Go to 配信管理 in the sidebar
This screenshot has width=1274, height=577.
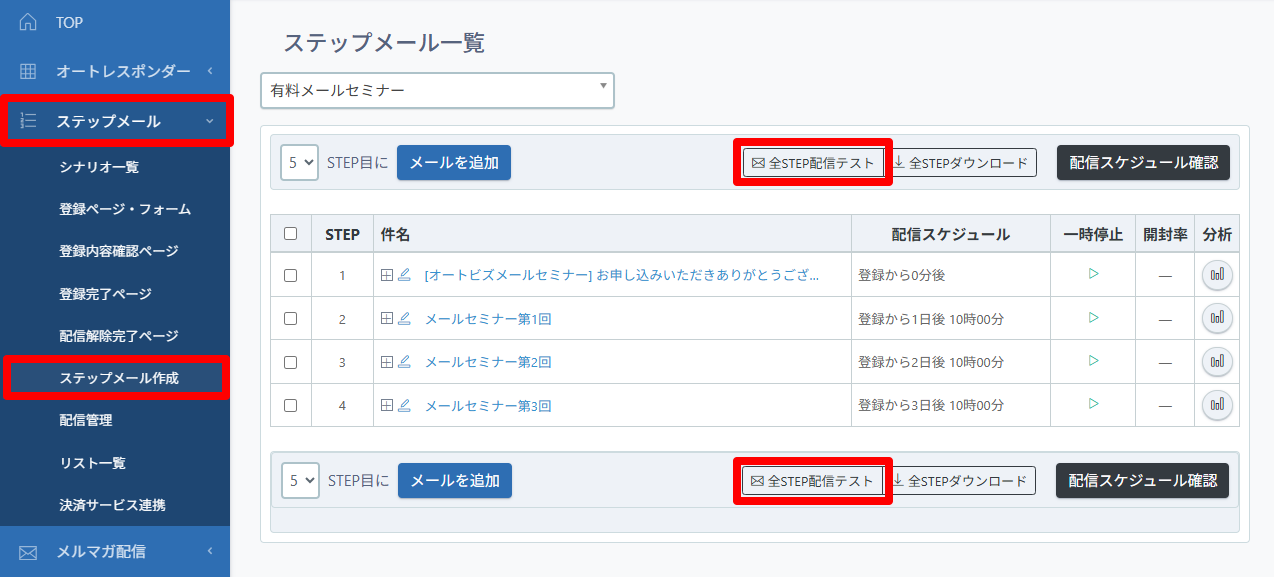pyautogui.click(x=85, y=420)
